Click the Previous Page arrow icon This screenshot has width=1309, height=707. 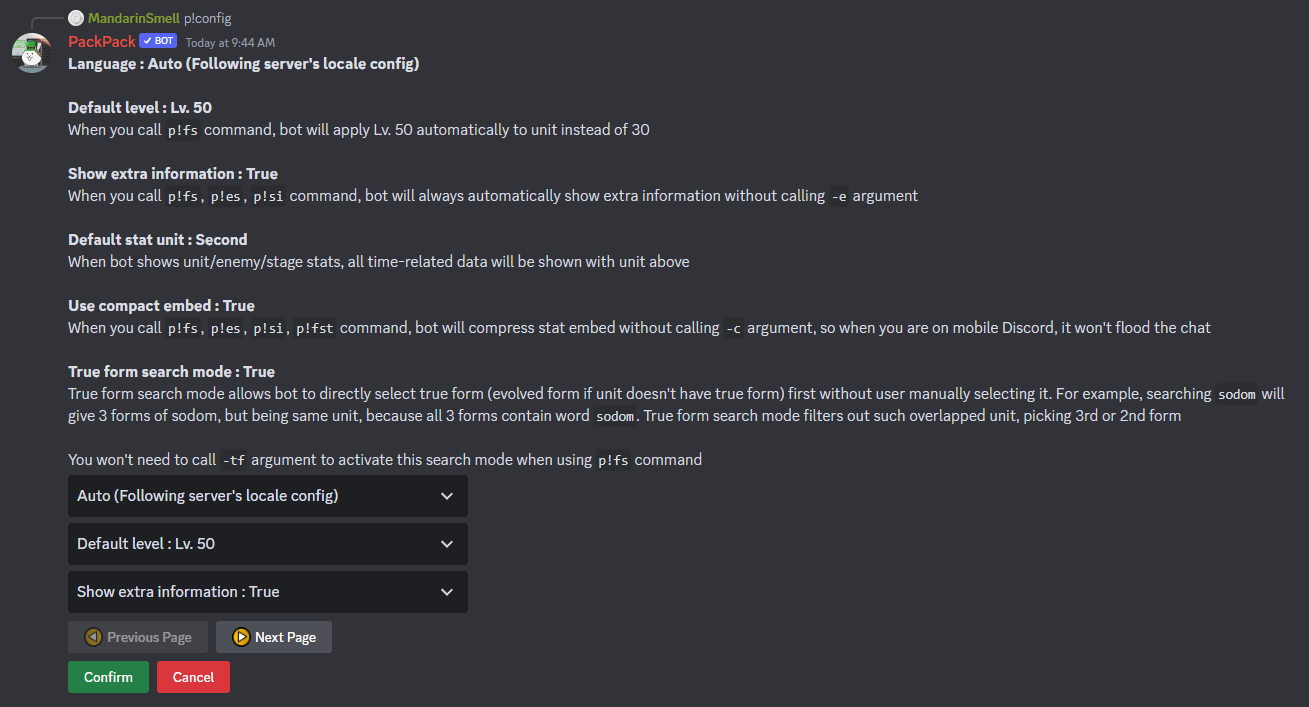click(93, 637)
